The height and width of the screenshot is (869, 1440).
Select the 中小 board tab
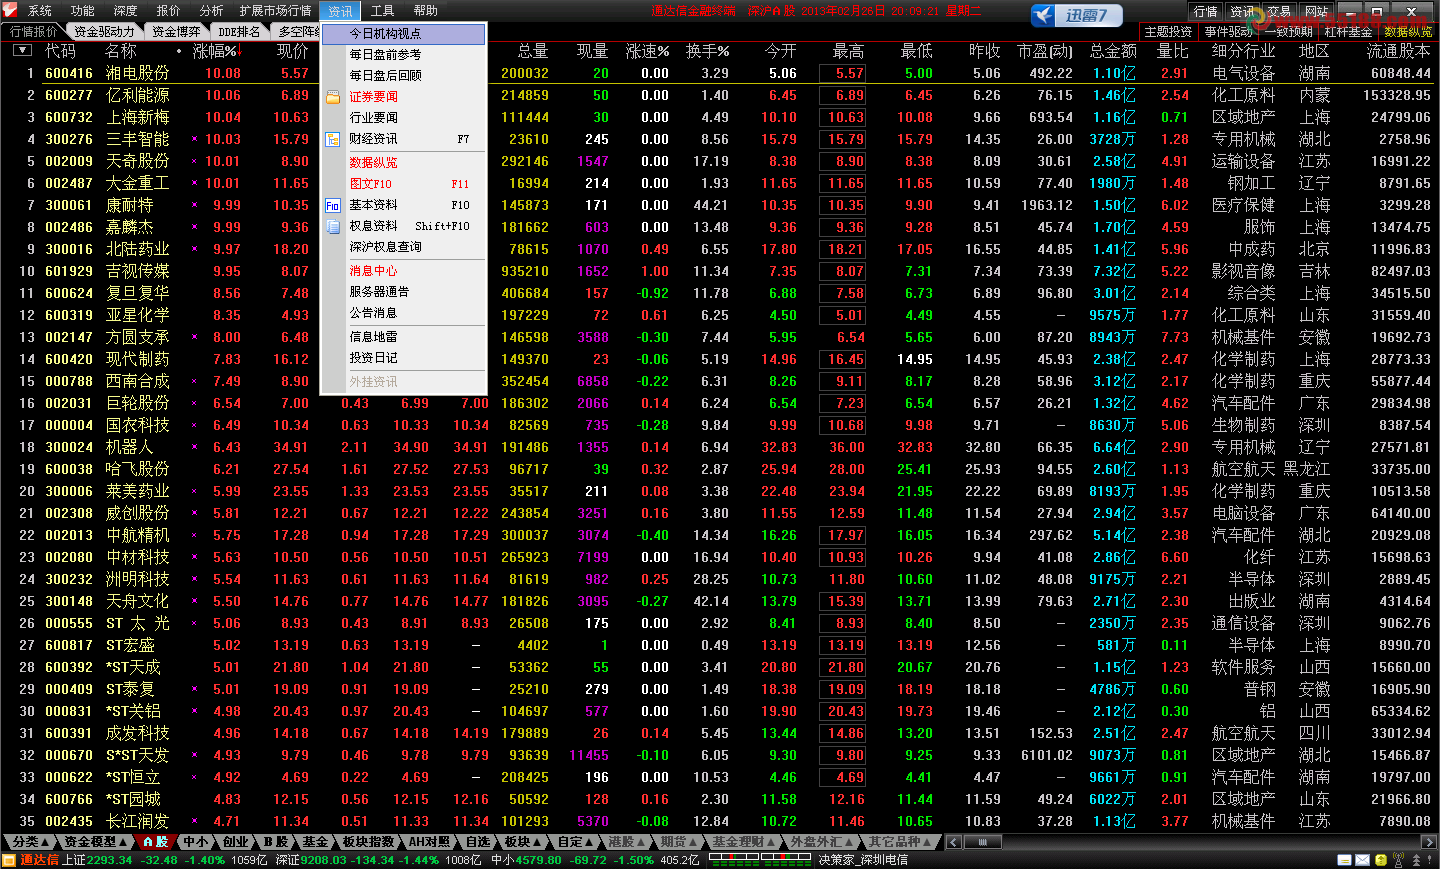coord(195,842)
